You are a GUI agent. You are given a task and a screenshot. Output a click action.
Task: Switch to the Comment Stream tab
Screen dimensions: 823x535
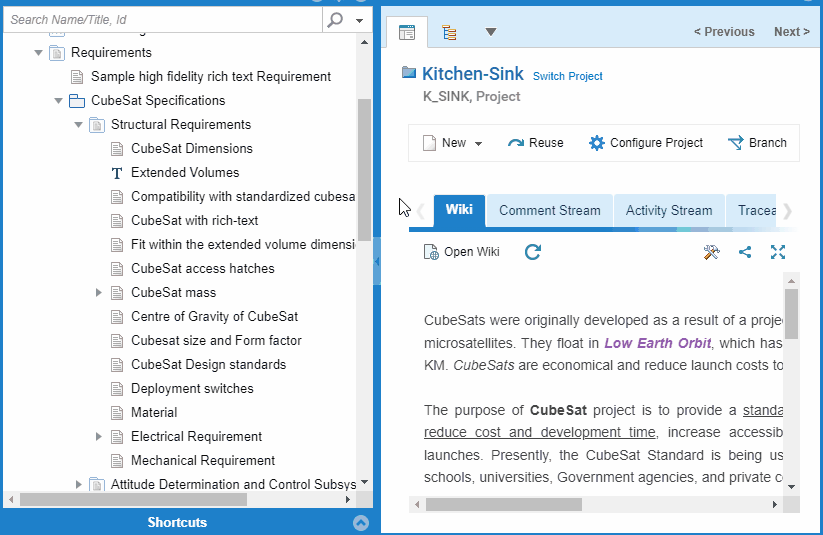click(x=550, y=211)
